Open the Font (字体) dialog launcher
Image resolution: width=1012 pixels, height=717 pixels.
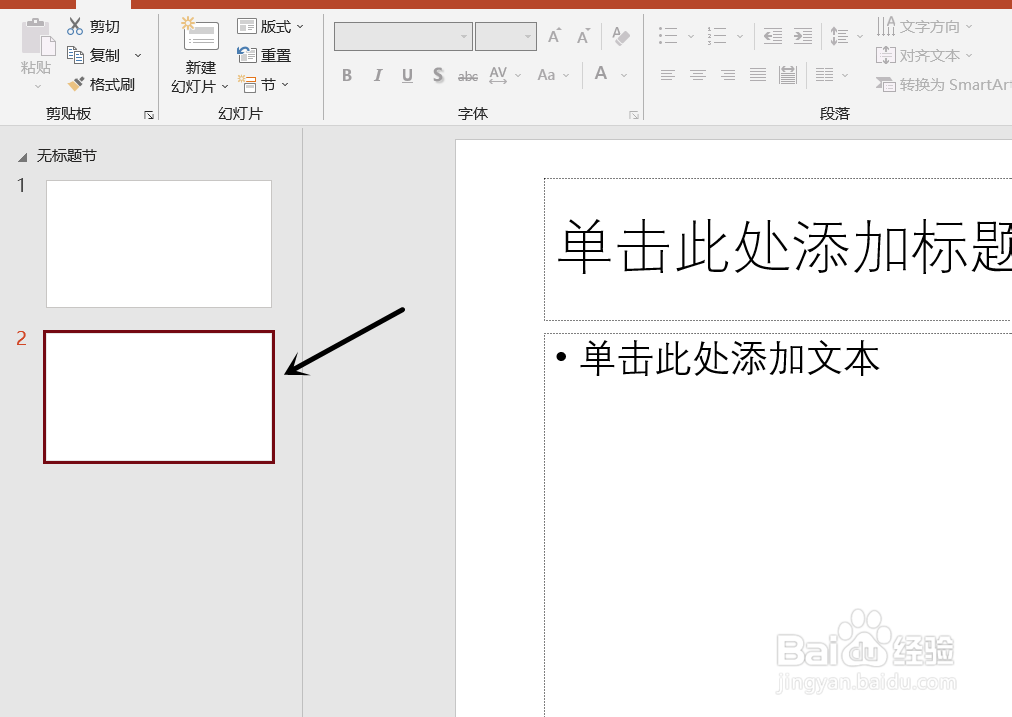click(x=634, y=115)
